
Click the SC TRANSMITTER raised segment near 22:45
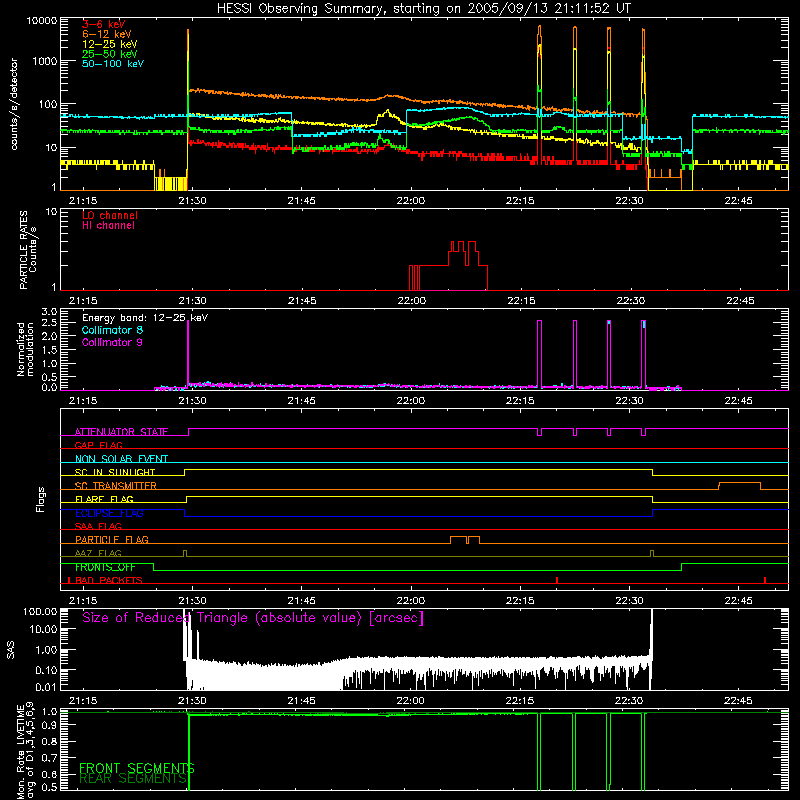(740, 486)
